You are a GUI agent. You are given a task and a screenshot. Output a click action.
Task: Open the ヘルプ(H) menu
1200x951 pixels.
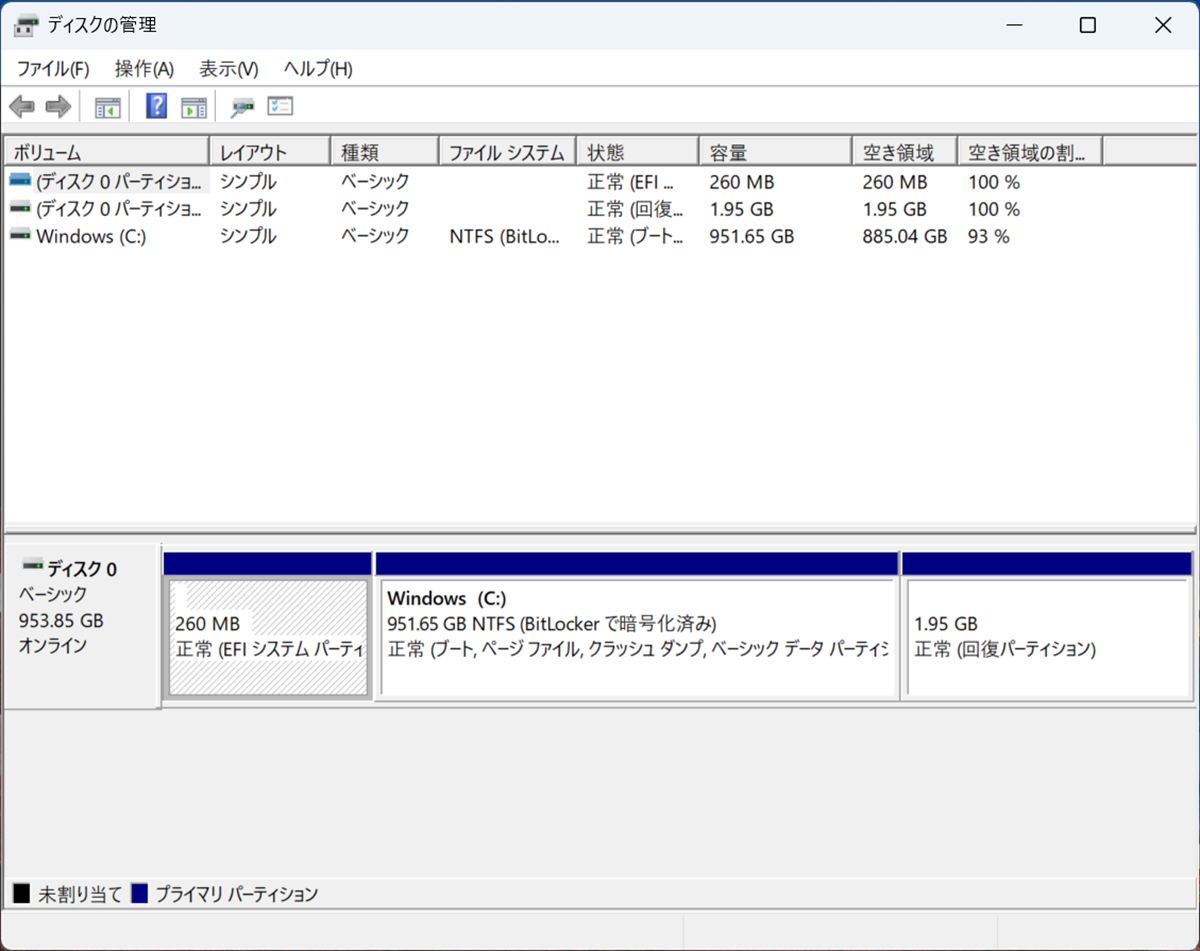tap(317, 69)
